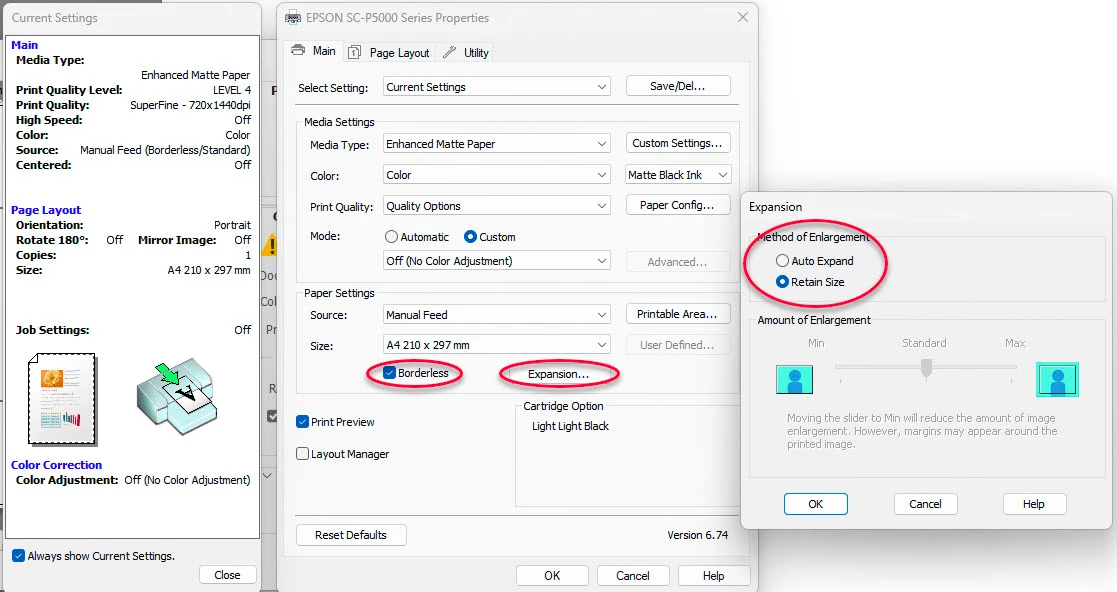Click the disabled User Defined... button
The image size is (1117, 592).
pyautogui.click(x=678, y=345)
